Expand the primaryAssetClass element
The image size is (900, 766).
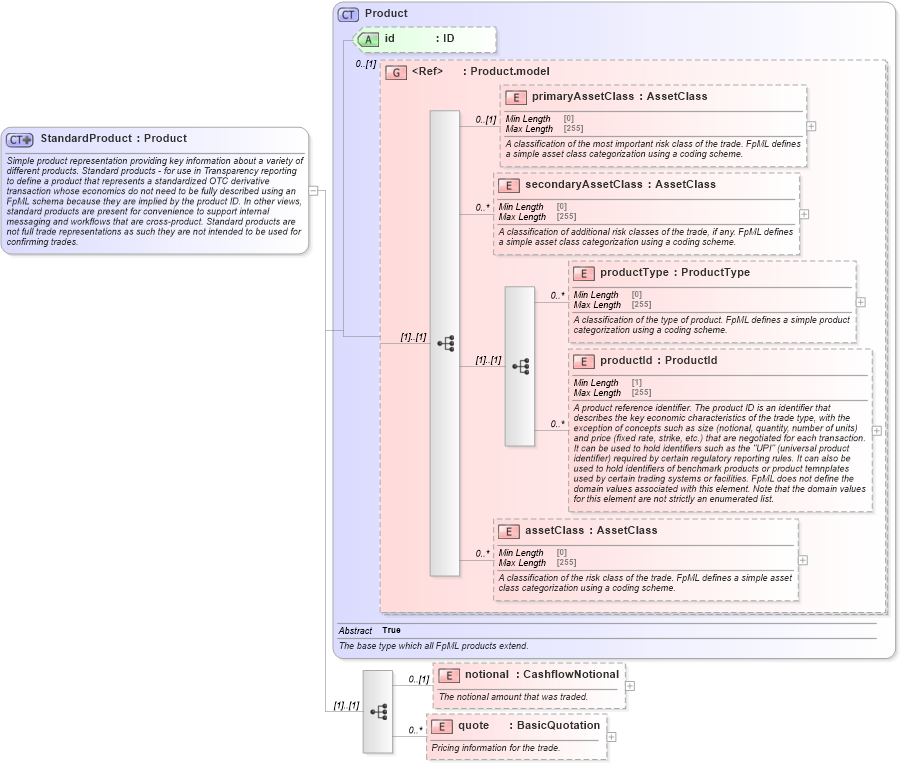[x=811, y=126]
